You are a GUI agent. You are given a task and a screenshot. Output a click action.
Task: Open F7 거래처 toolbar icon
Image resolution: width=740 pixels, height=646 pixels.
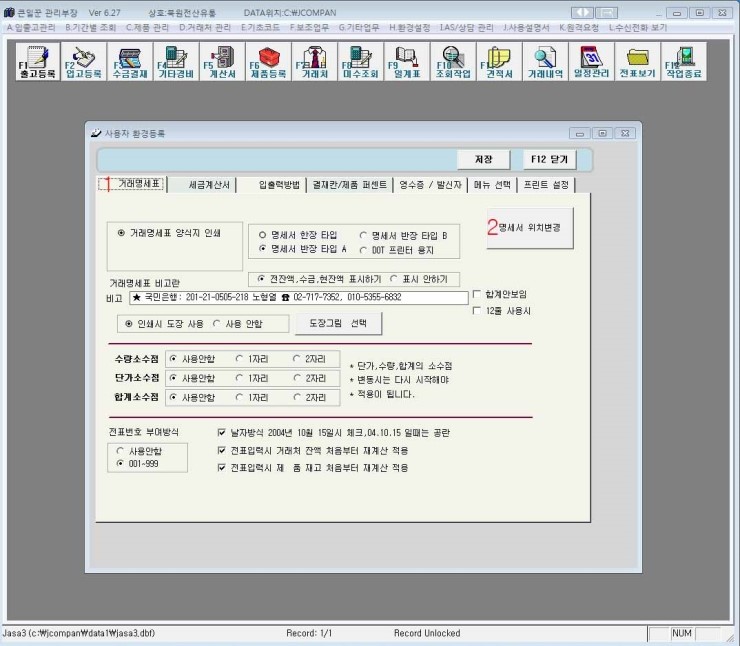pos(315,62)
